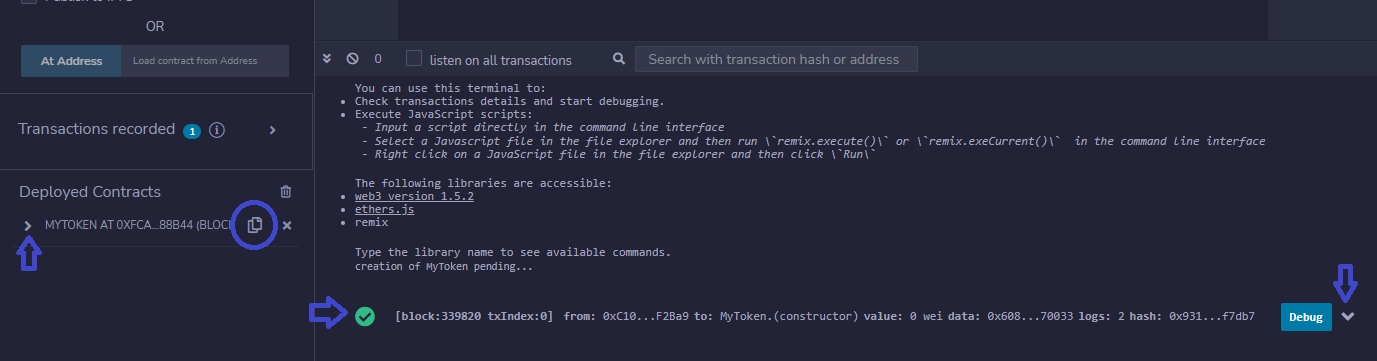The width and height of the screenshot is (1377, 361).
Task: Click the magnifier search icon in terminal bar
Action: (x=619, y=59)
